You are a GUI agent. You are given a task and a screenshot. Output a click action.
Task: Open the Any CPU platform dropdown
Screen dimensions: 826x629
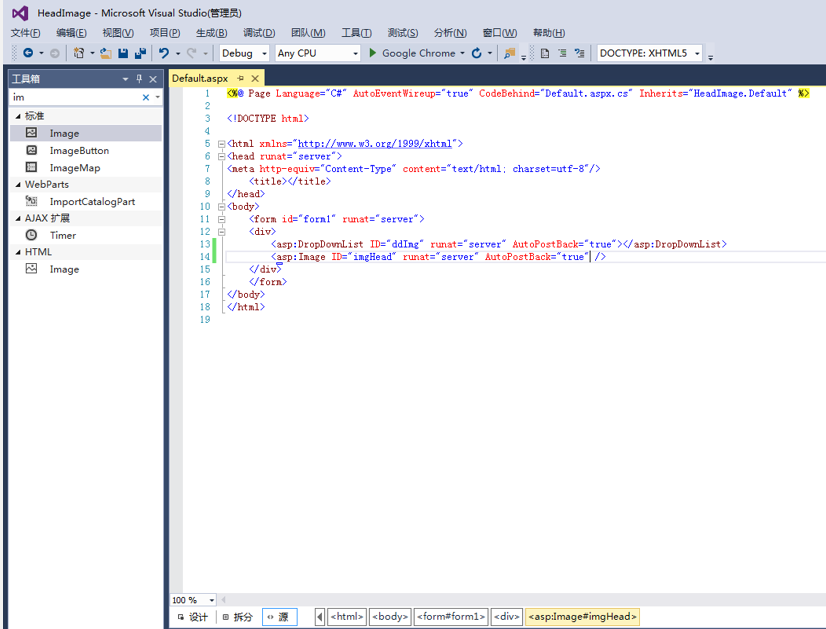click(354, 53)
